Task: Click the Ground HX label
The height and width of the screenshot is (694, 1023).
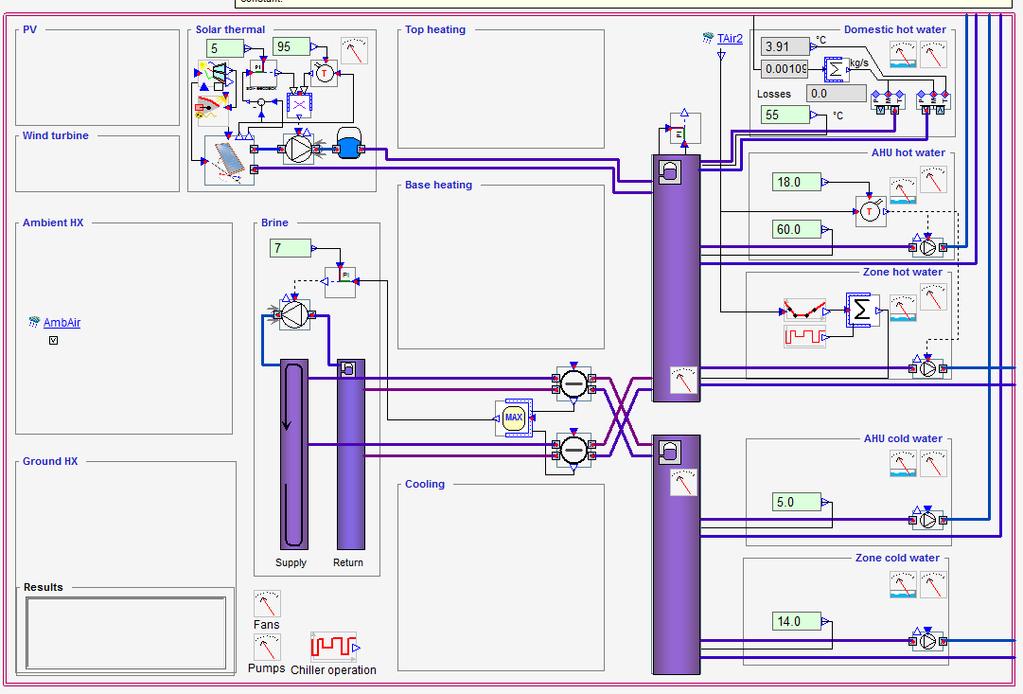Action: [50, 461]
